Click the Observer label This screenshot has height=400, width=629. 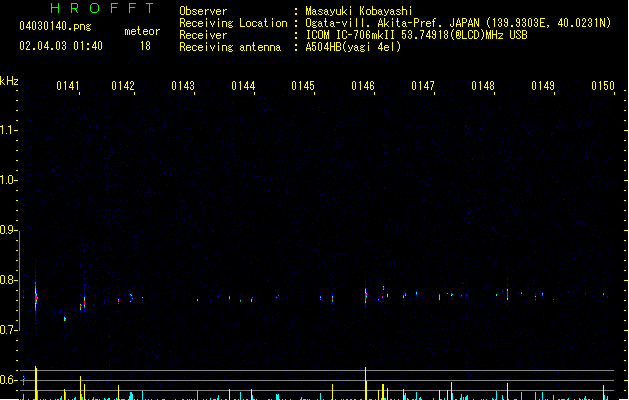pyautogui.click(x=203, y=11)
